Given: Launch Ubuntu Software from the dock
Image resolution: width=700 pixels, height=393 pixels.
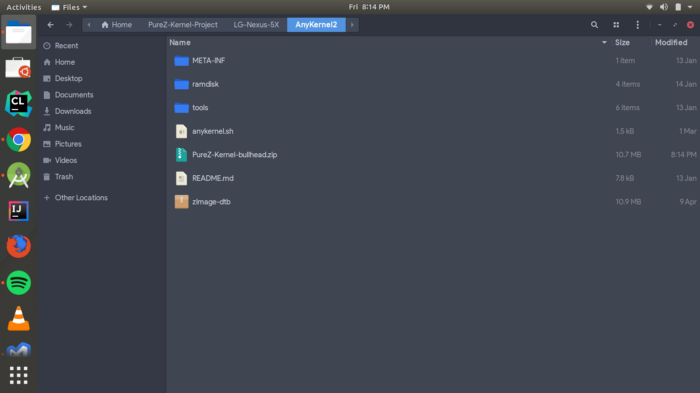Looking at the screenshot, I should [18, 68].
